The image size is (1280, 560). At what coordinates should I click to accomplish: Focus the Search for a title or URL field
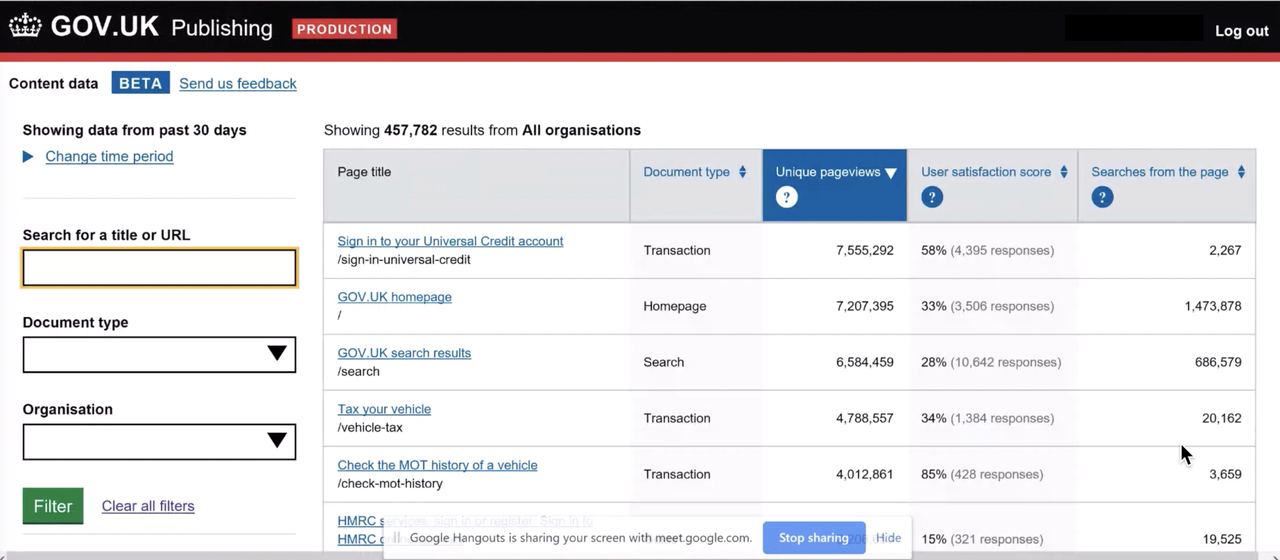159,267
